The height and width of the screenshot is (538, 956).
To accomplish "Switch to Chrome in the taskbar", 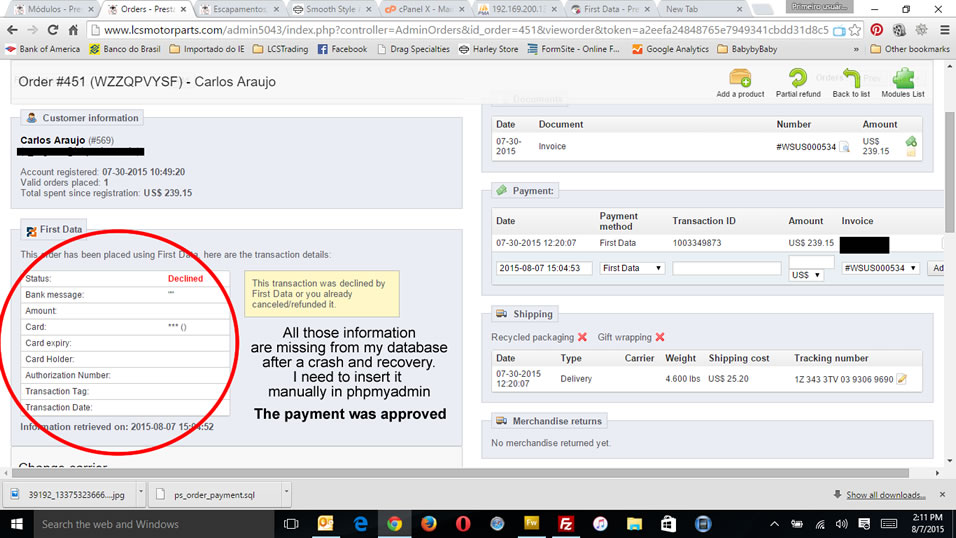I will pyautogui.click(x=394, y=524).
